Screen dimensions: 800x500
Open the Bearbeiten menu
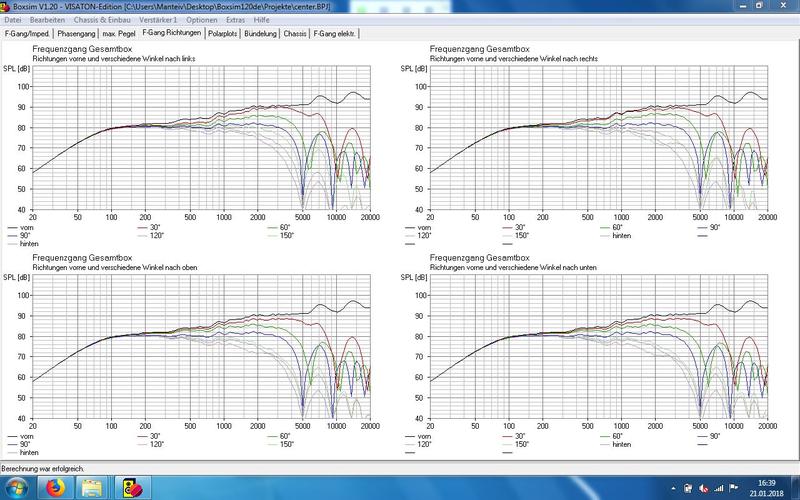(45, 19)
